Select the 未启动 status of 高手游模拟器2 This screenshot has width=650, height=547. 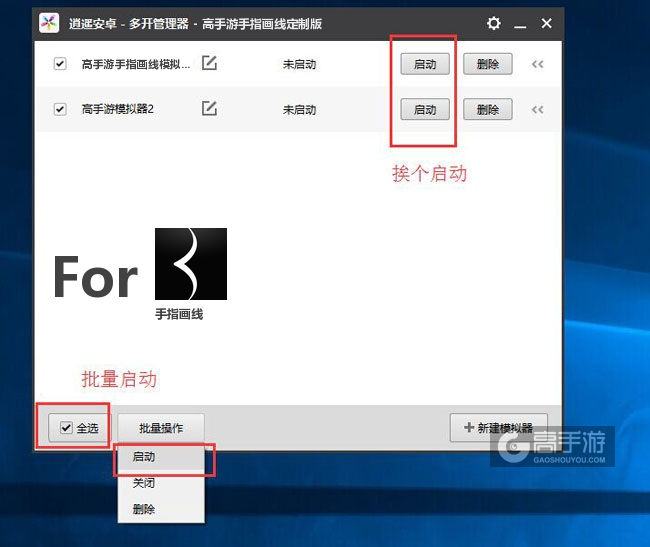pyautogui.click(x=299, y=110)
